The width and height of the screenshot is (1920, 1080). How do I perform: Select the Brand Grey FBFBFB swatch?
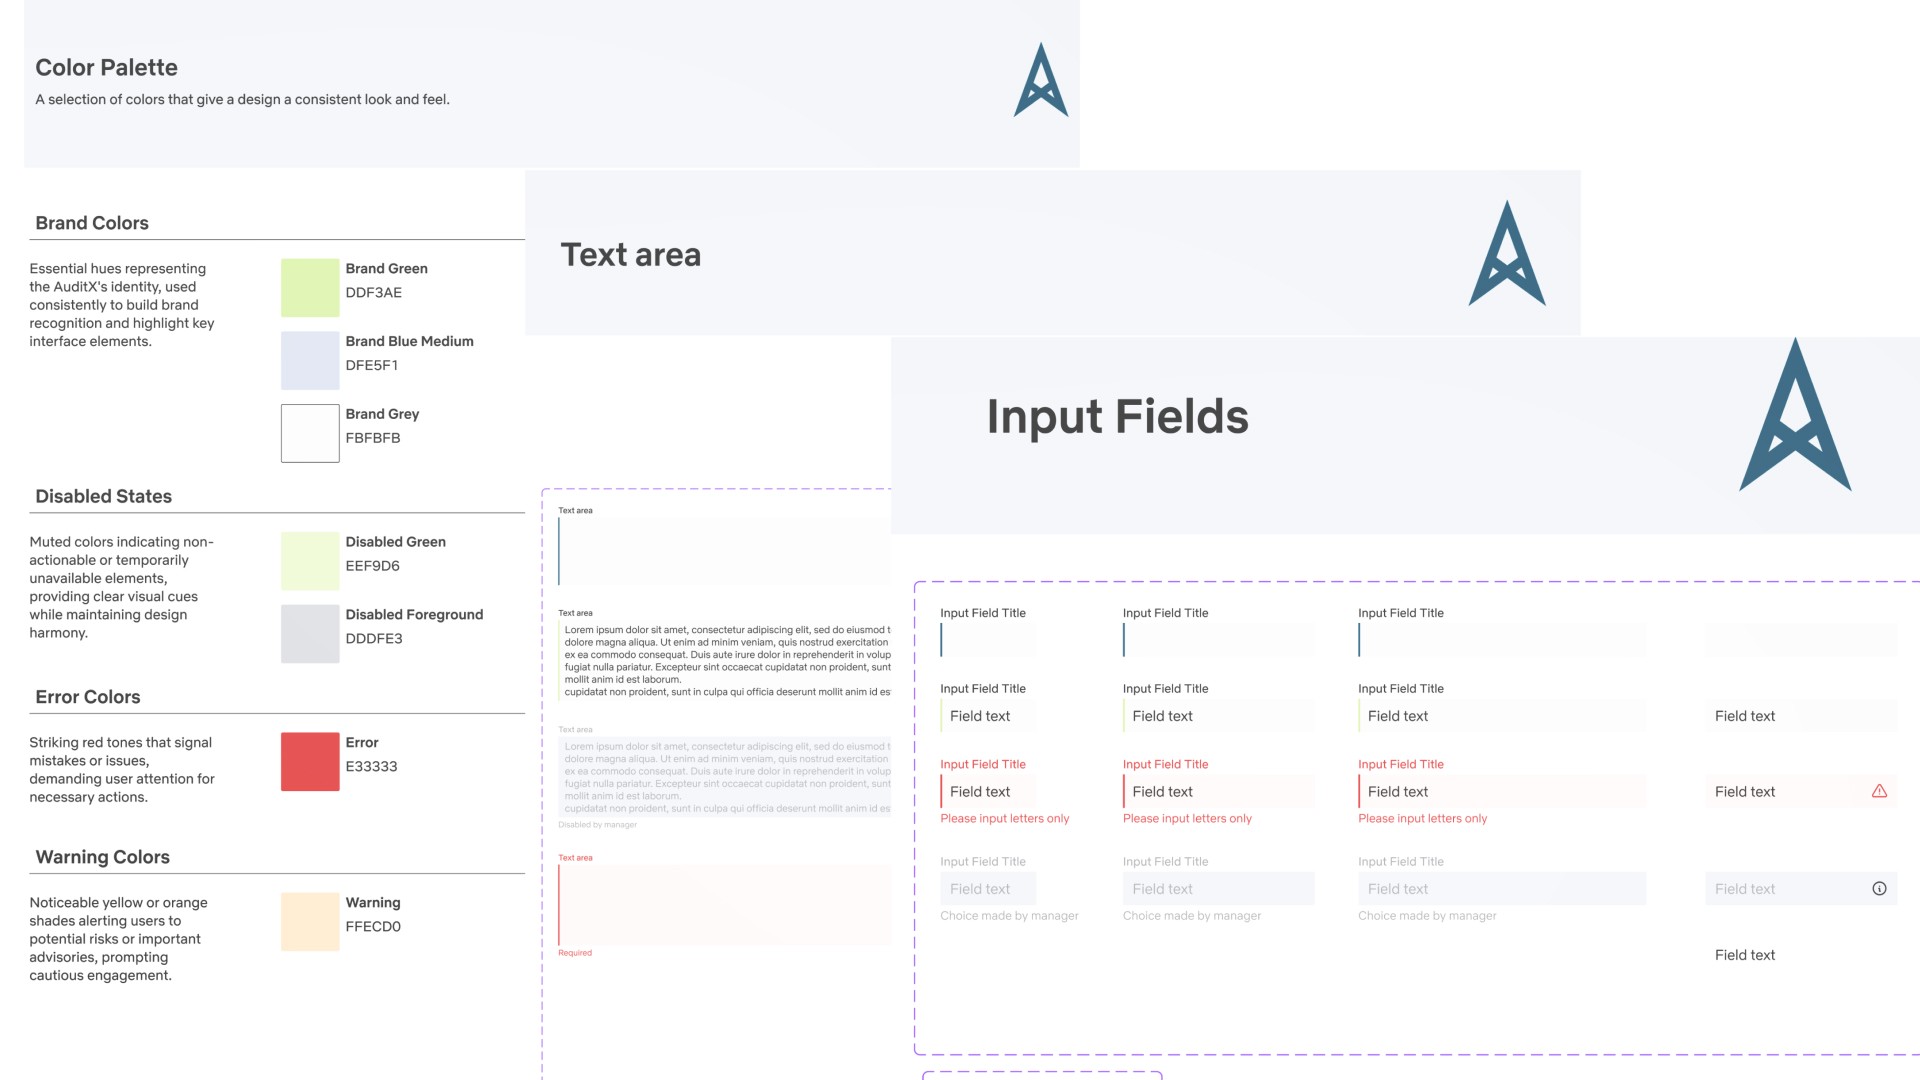pos(310,433)
